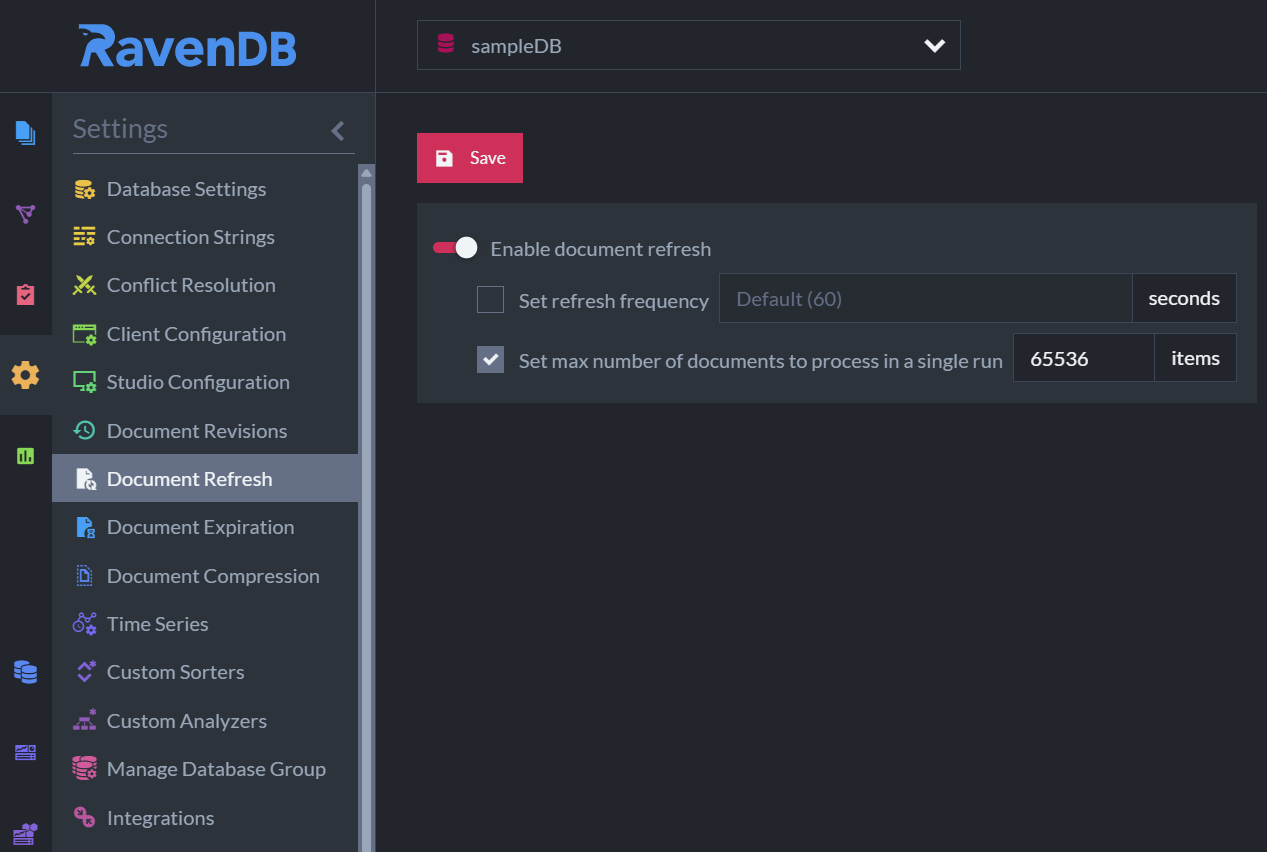Collapse the Settings menu with chevron

point(338,130)
